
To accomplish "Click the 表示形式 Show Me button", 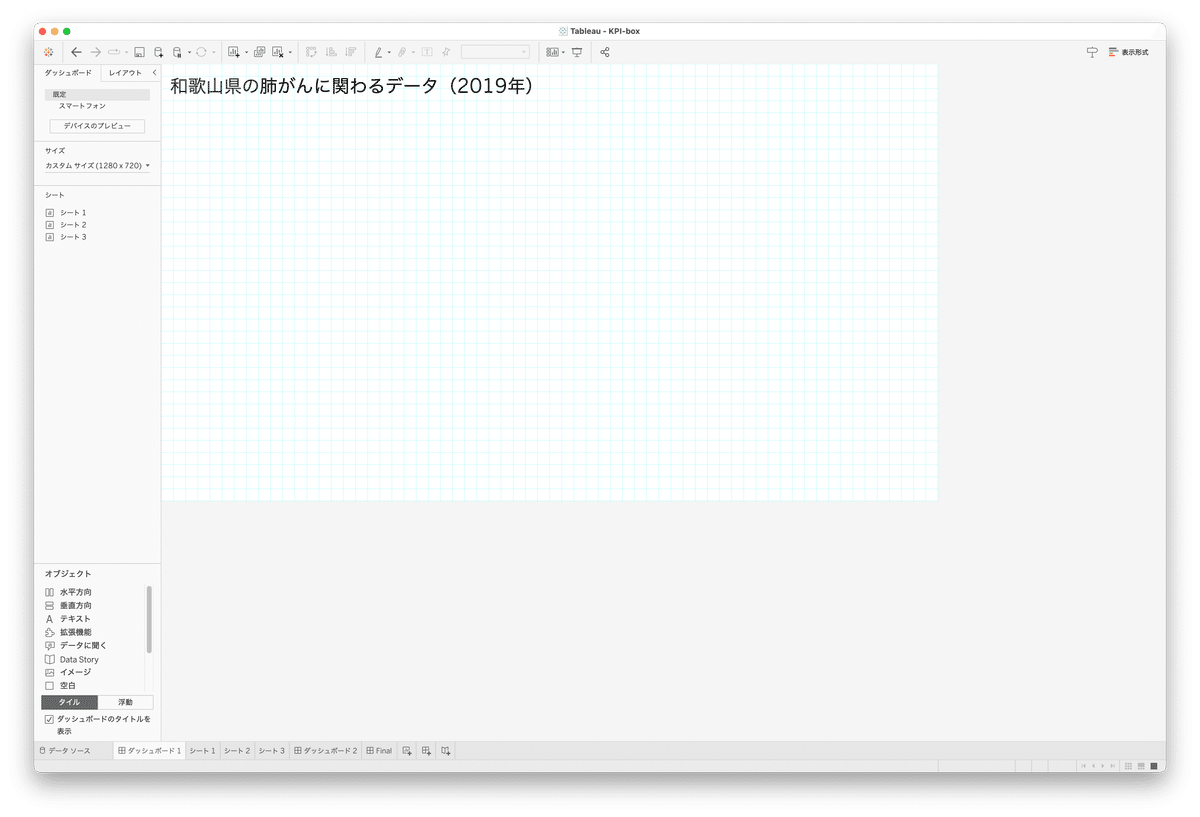I will pyautogui.click(x=1128, y=52).
